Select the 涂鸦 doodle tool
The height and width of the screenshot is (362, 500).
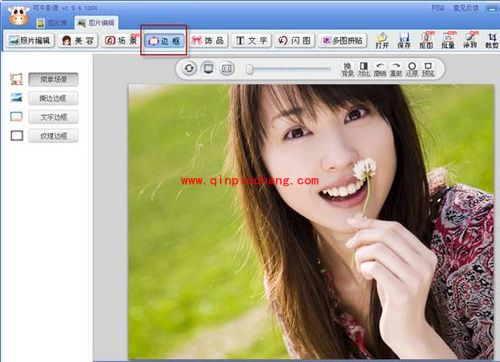coord(470,41)
